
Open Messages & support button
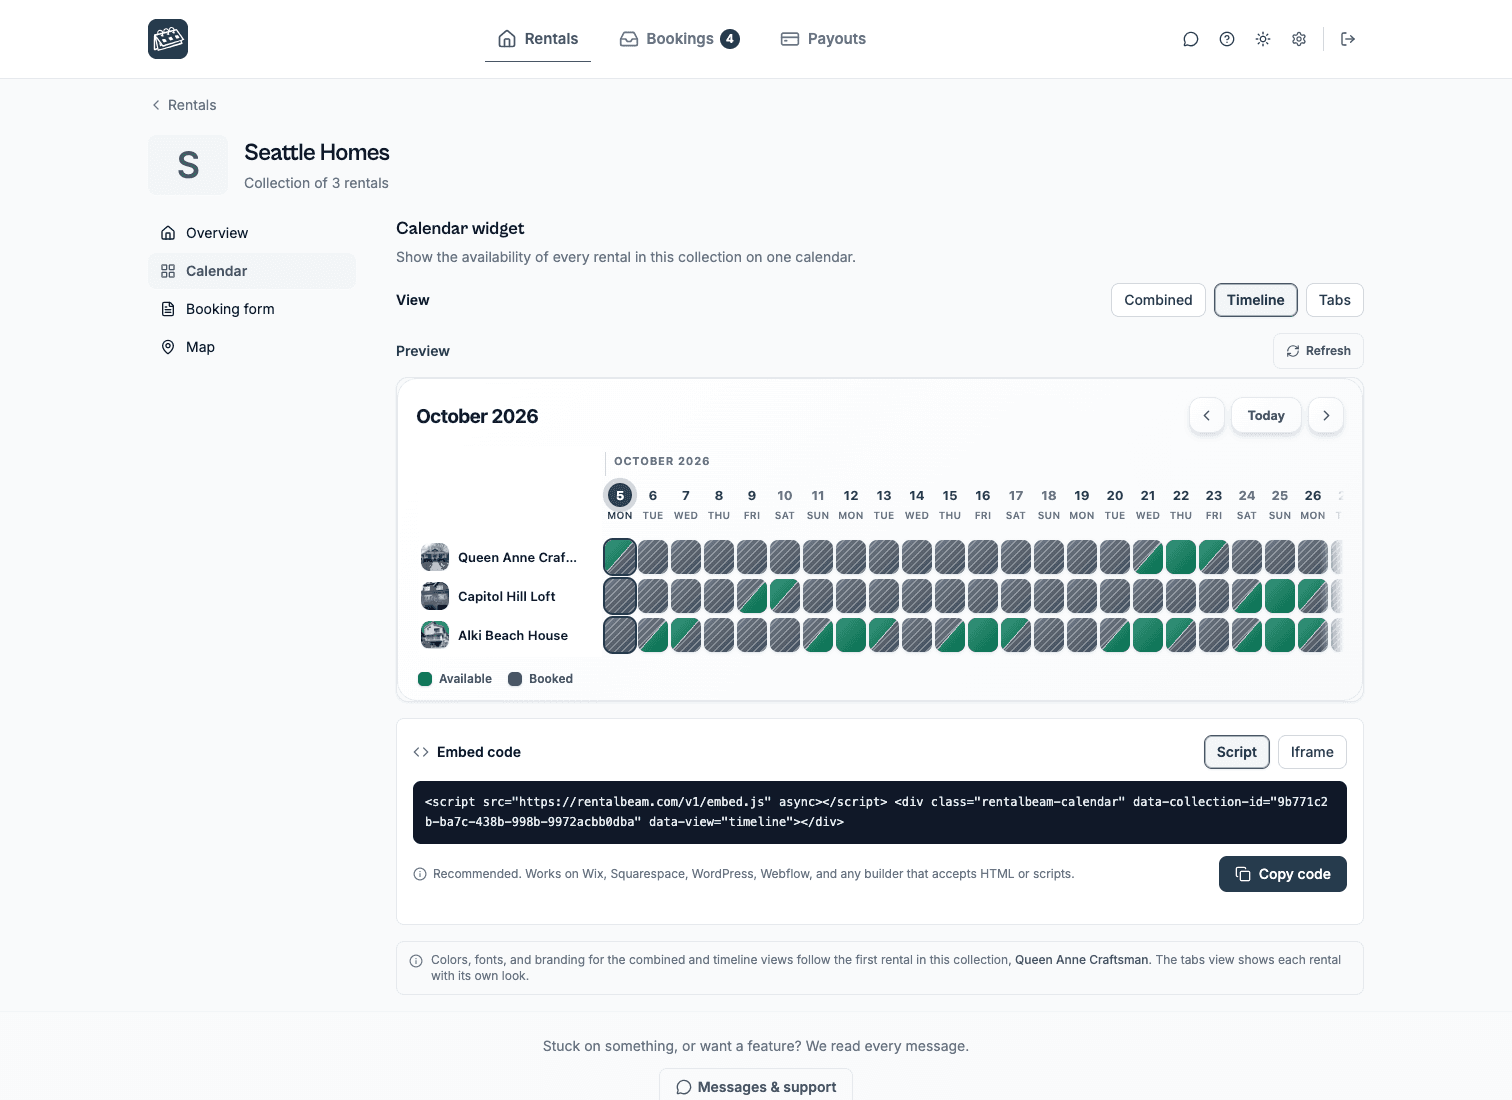click(756, 1087)
